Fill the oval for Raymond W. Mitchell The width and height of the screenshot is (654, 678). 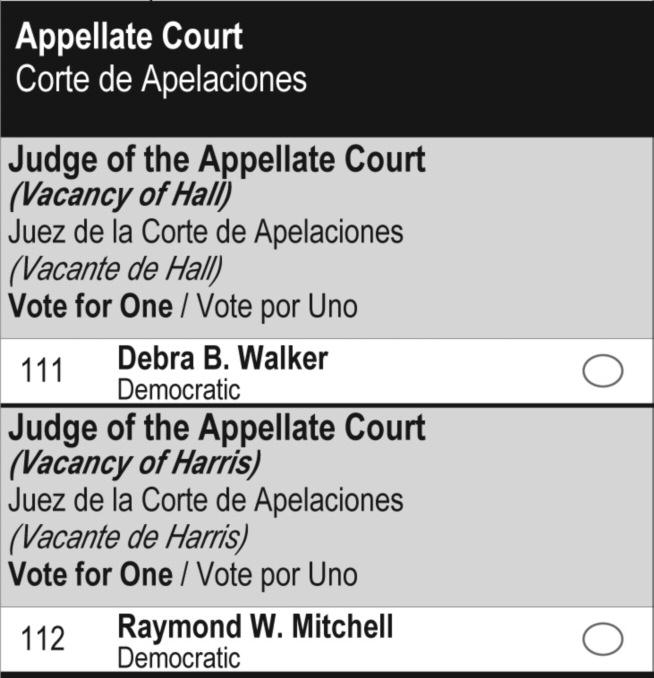click(x=602, y=640)
